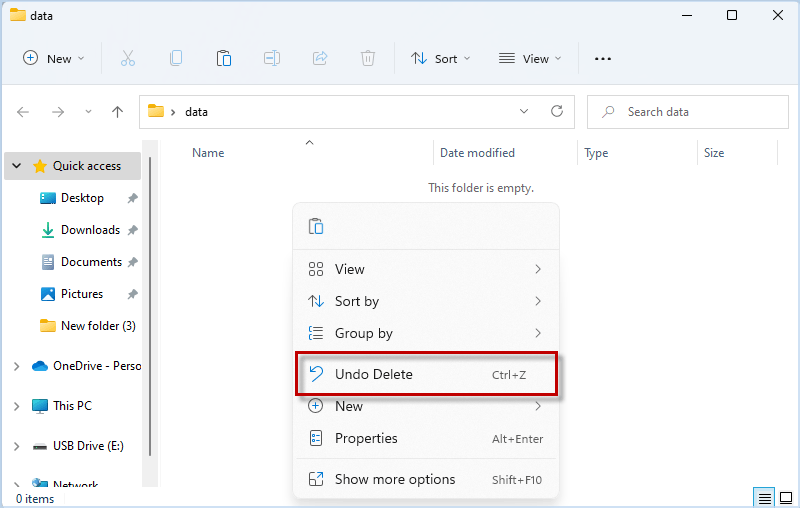This screenshot has width=800, height=508.
Task: Open View submenu in context menu
Action: (x=426, y=269)
